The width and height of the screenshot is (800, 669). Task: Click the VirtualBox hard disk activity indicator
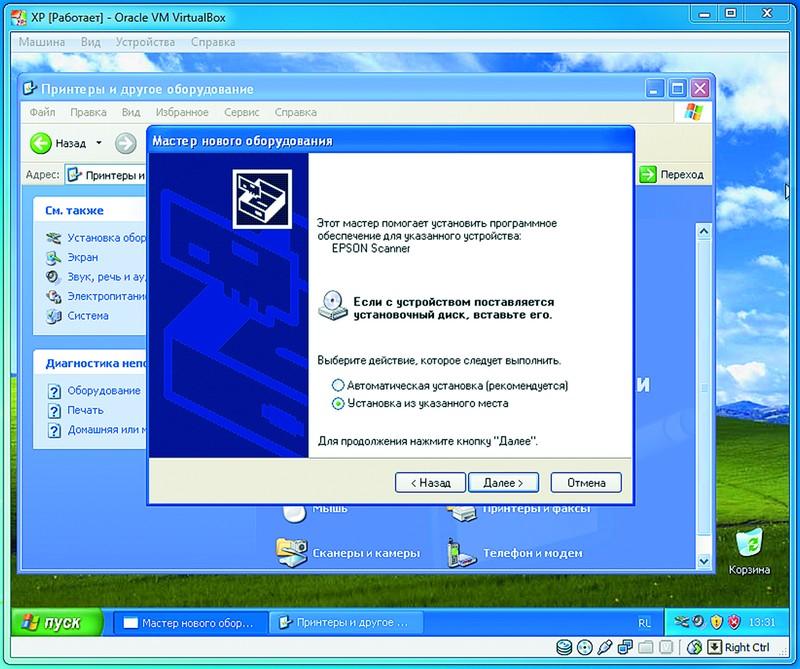coord(564,648)
